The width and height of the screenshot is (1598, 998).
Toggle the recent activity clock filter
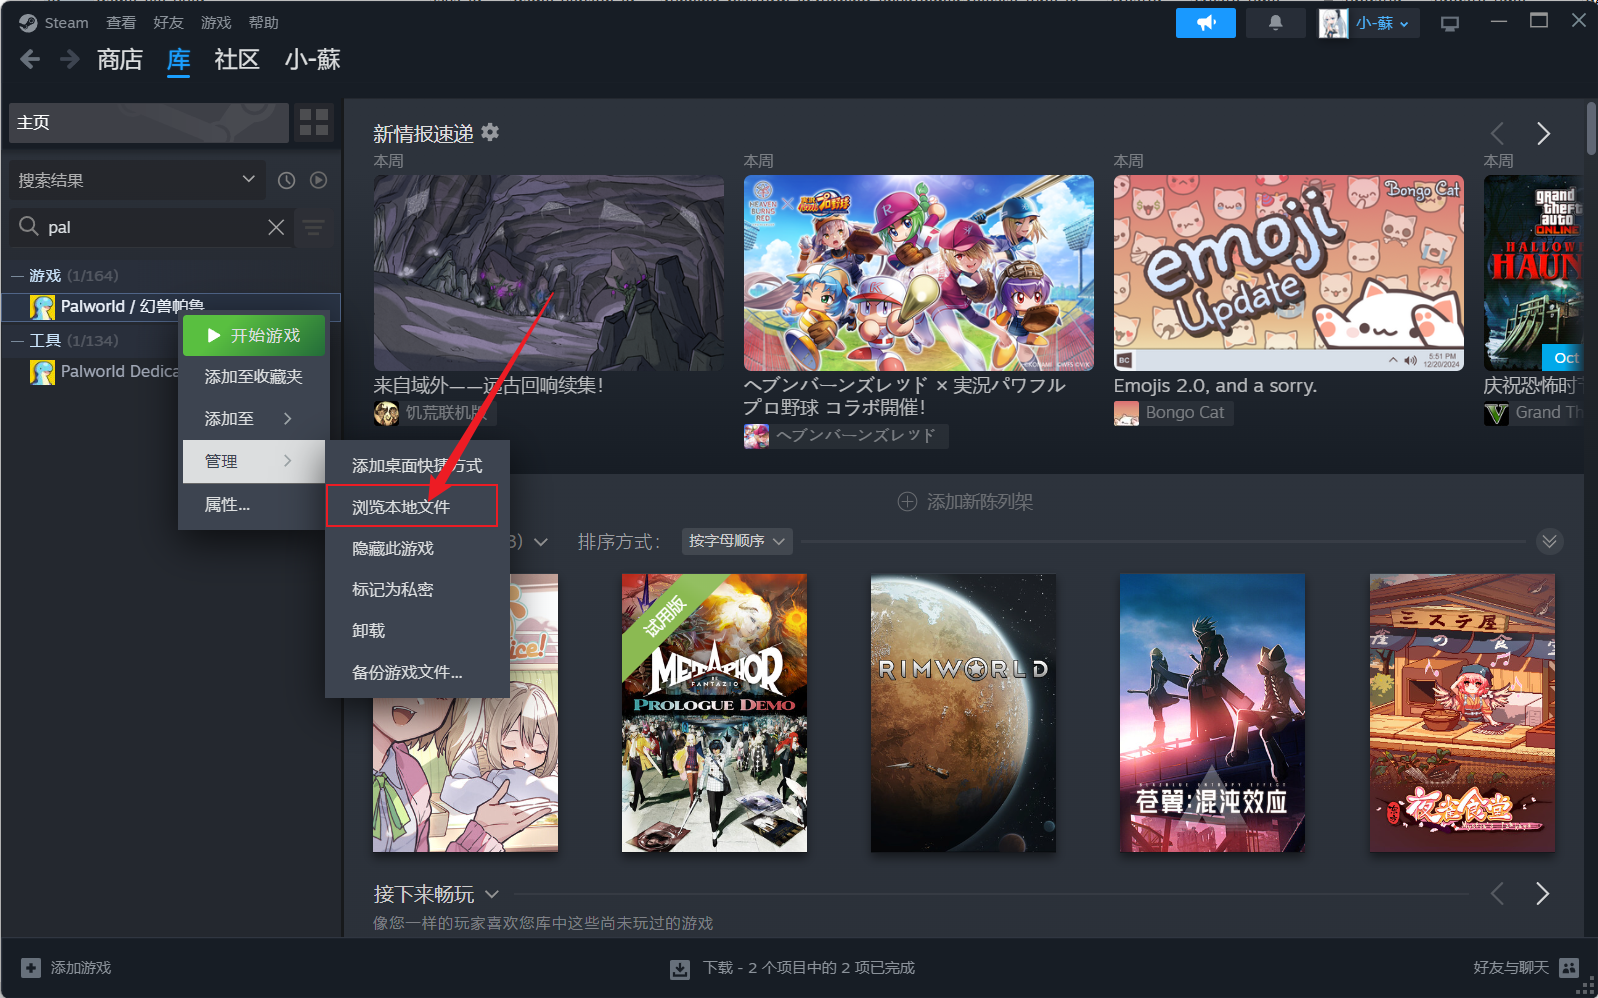[x=286, y=181]
